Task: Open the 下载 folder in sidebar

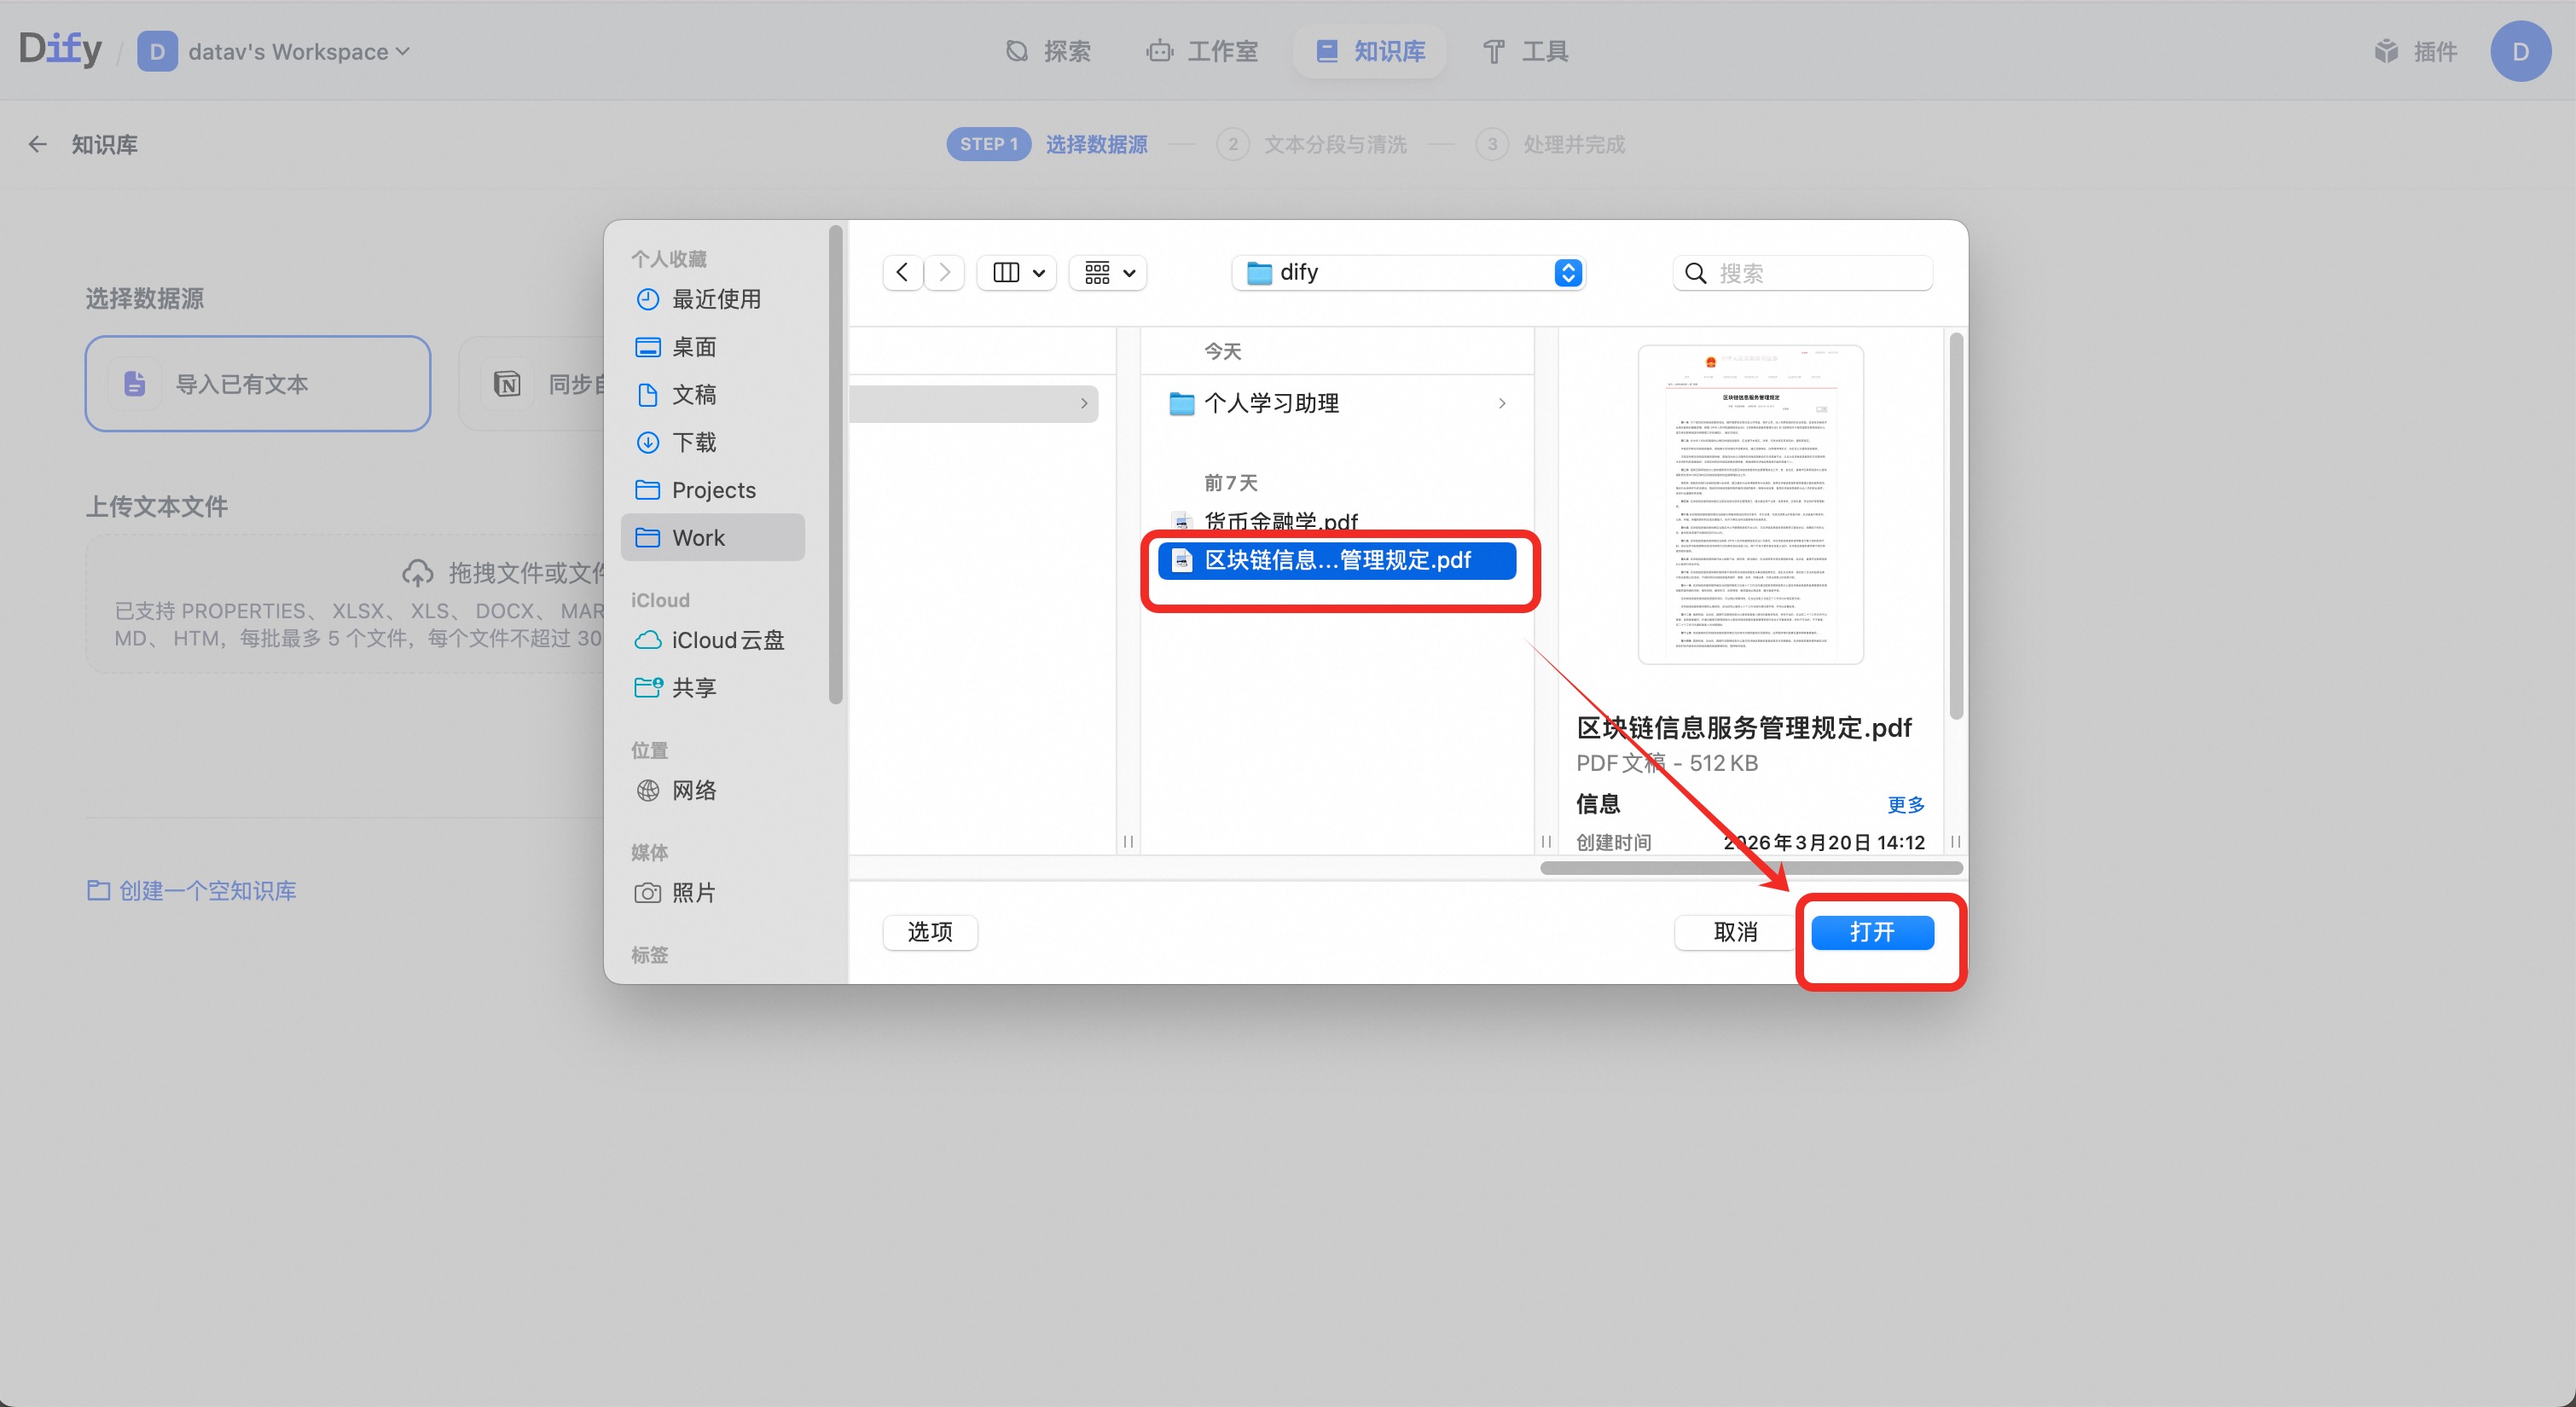Action: click(693, 442)
